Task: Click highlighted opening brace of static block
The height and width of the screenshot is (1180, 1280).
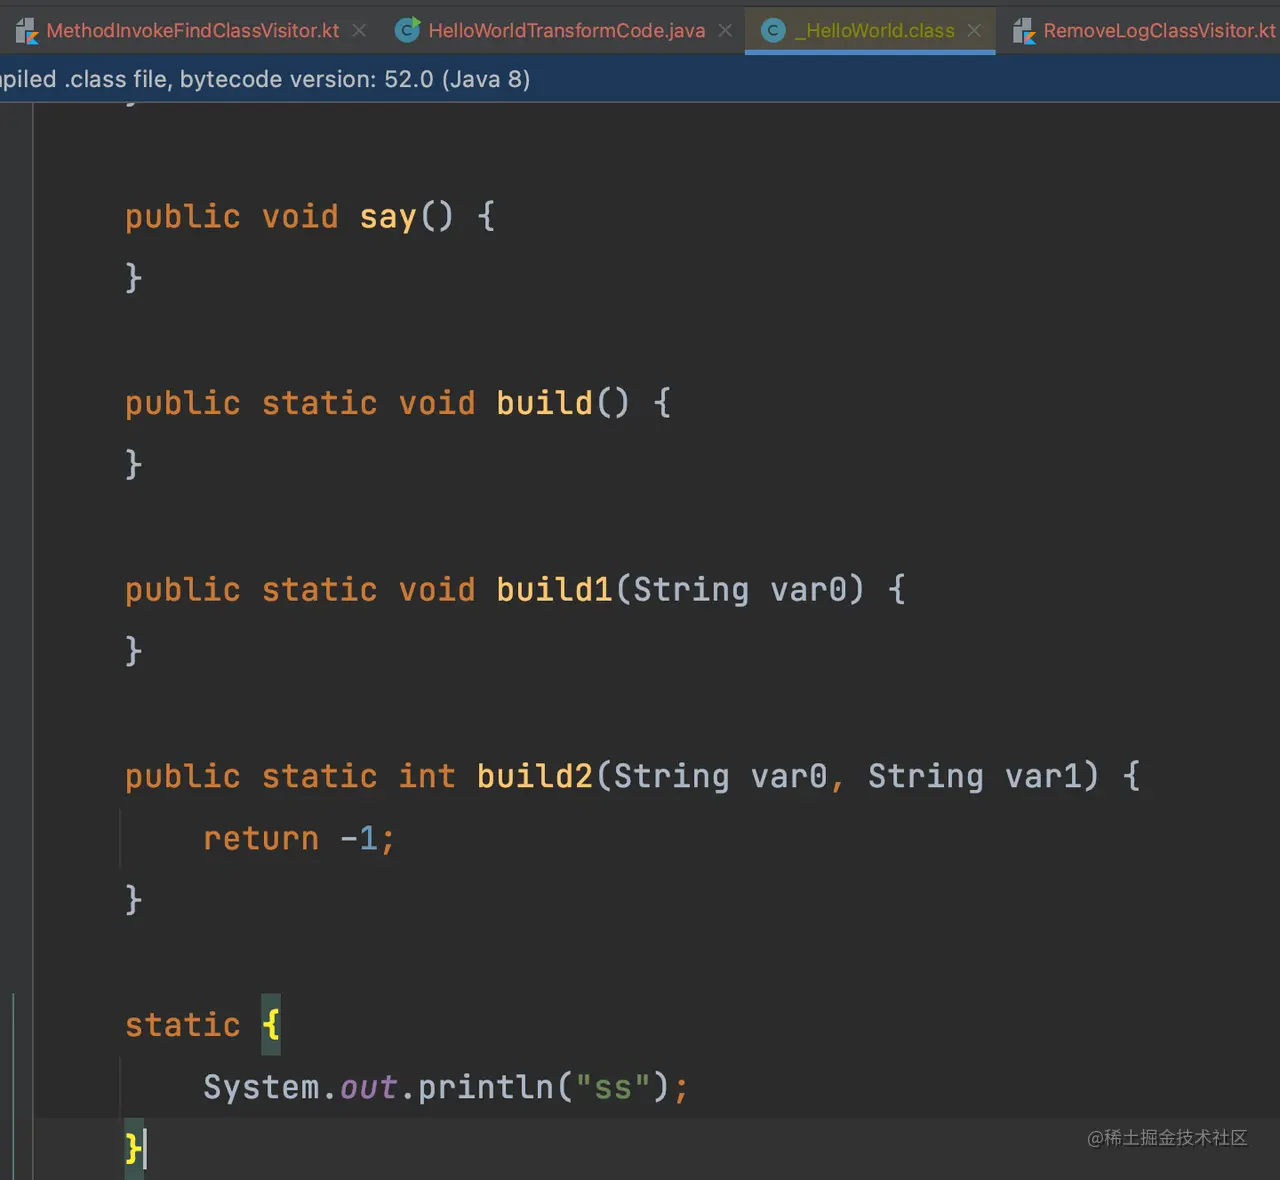Action: coord(271,1025)
